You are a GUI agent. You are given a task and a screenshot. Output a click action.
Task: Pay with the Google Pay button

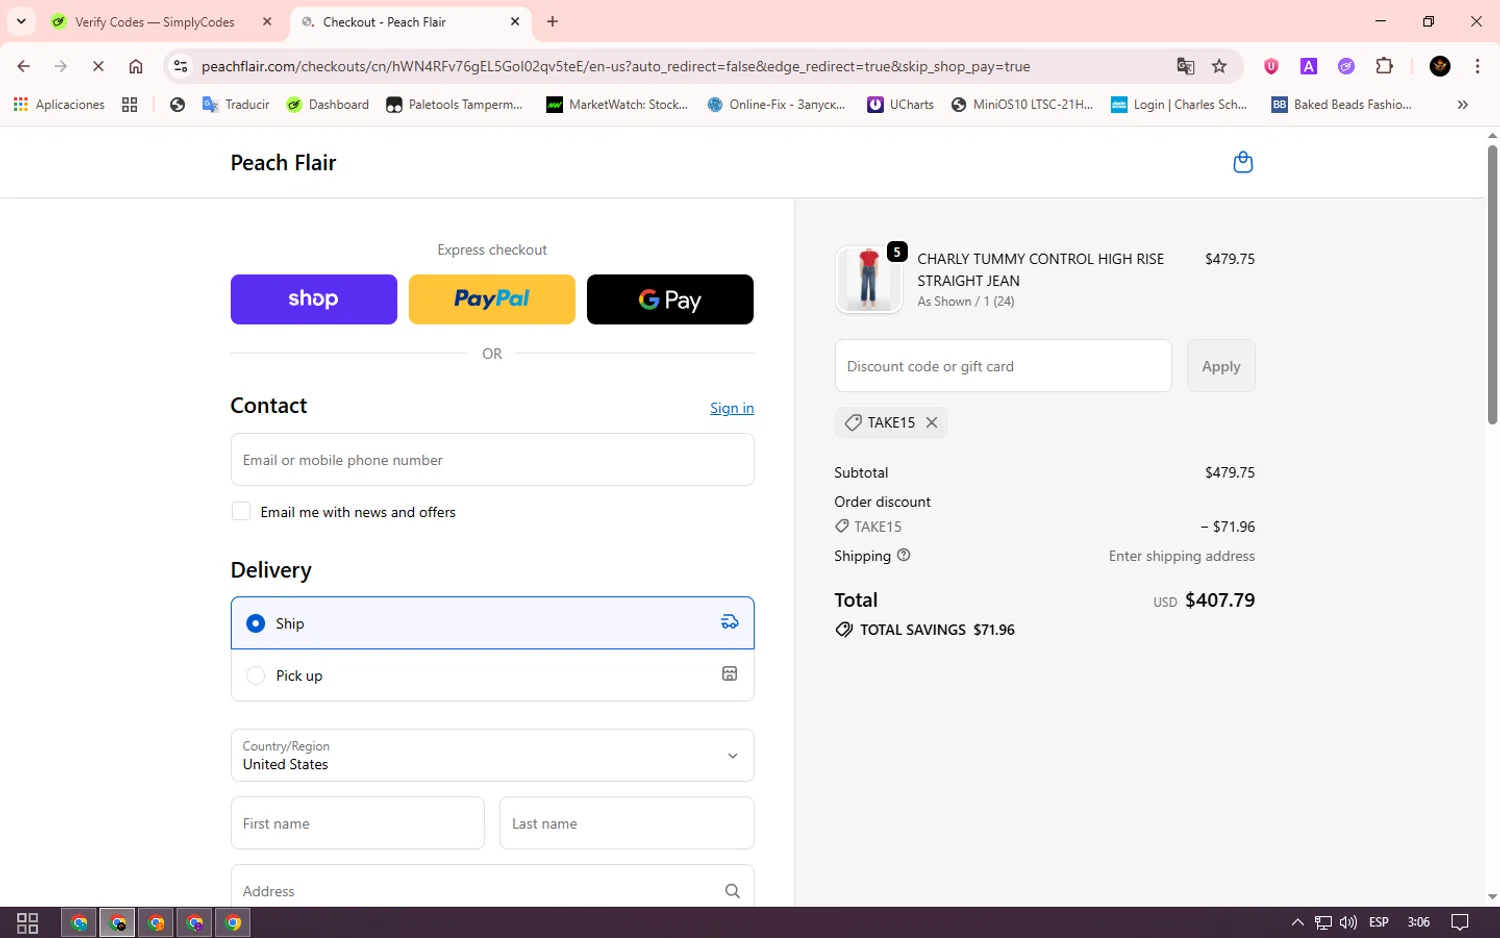pyautogui.click(x=670, y=299)
